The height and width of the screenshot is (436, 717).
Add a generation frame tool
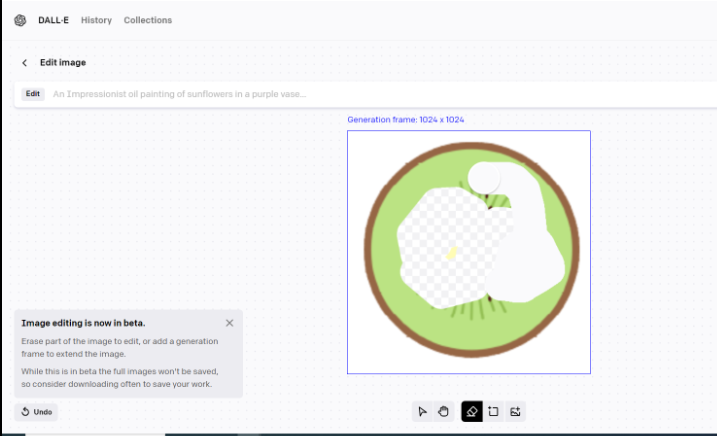point(493,412)
